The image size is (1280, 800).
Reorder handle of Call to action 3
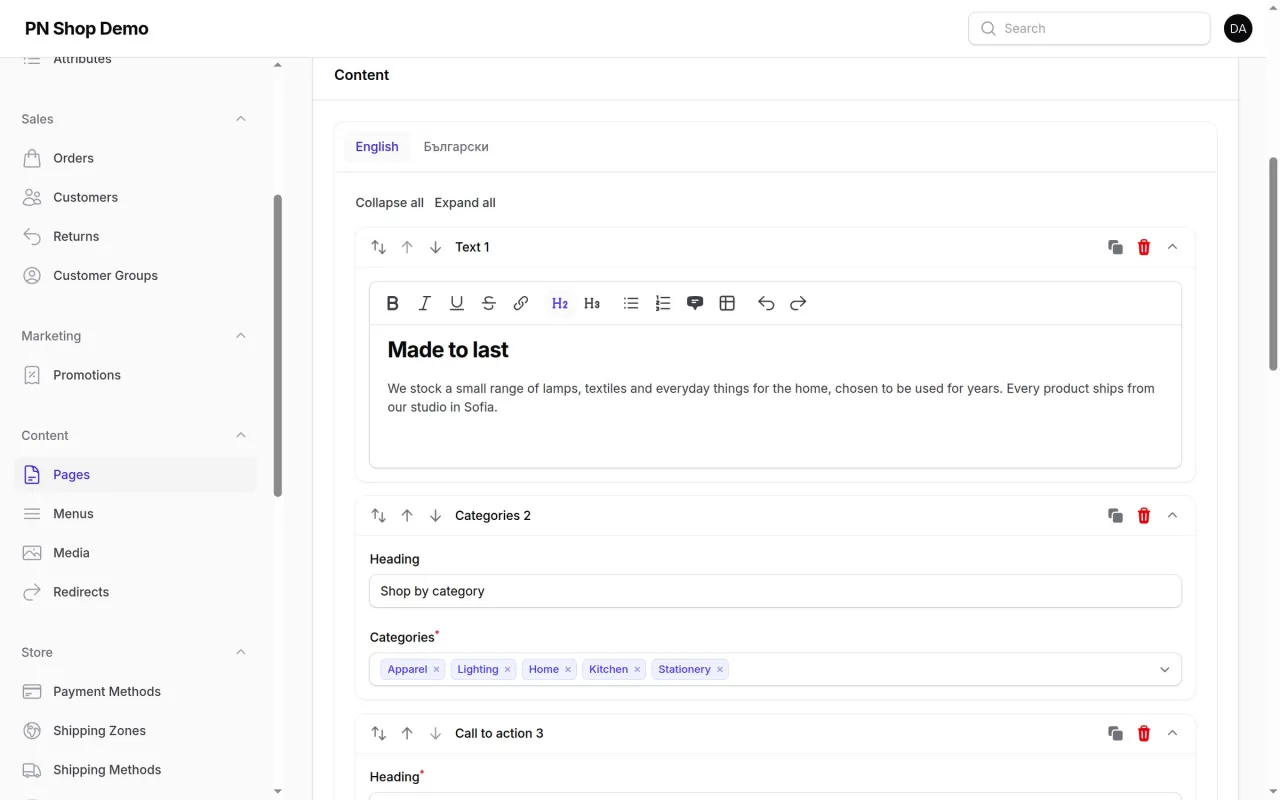[378, 733]
